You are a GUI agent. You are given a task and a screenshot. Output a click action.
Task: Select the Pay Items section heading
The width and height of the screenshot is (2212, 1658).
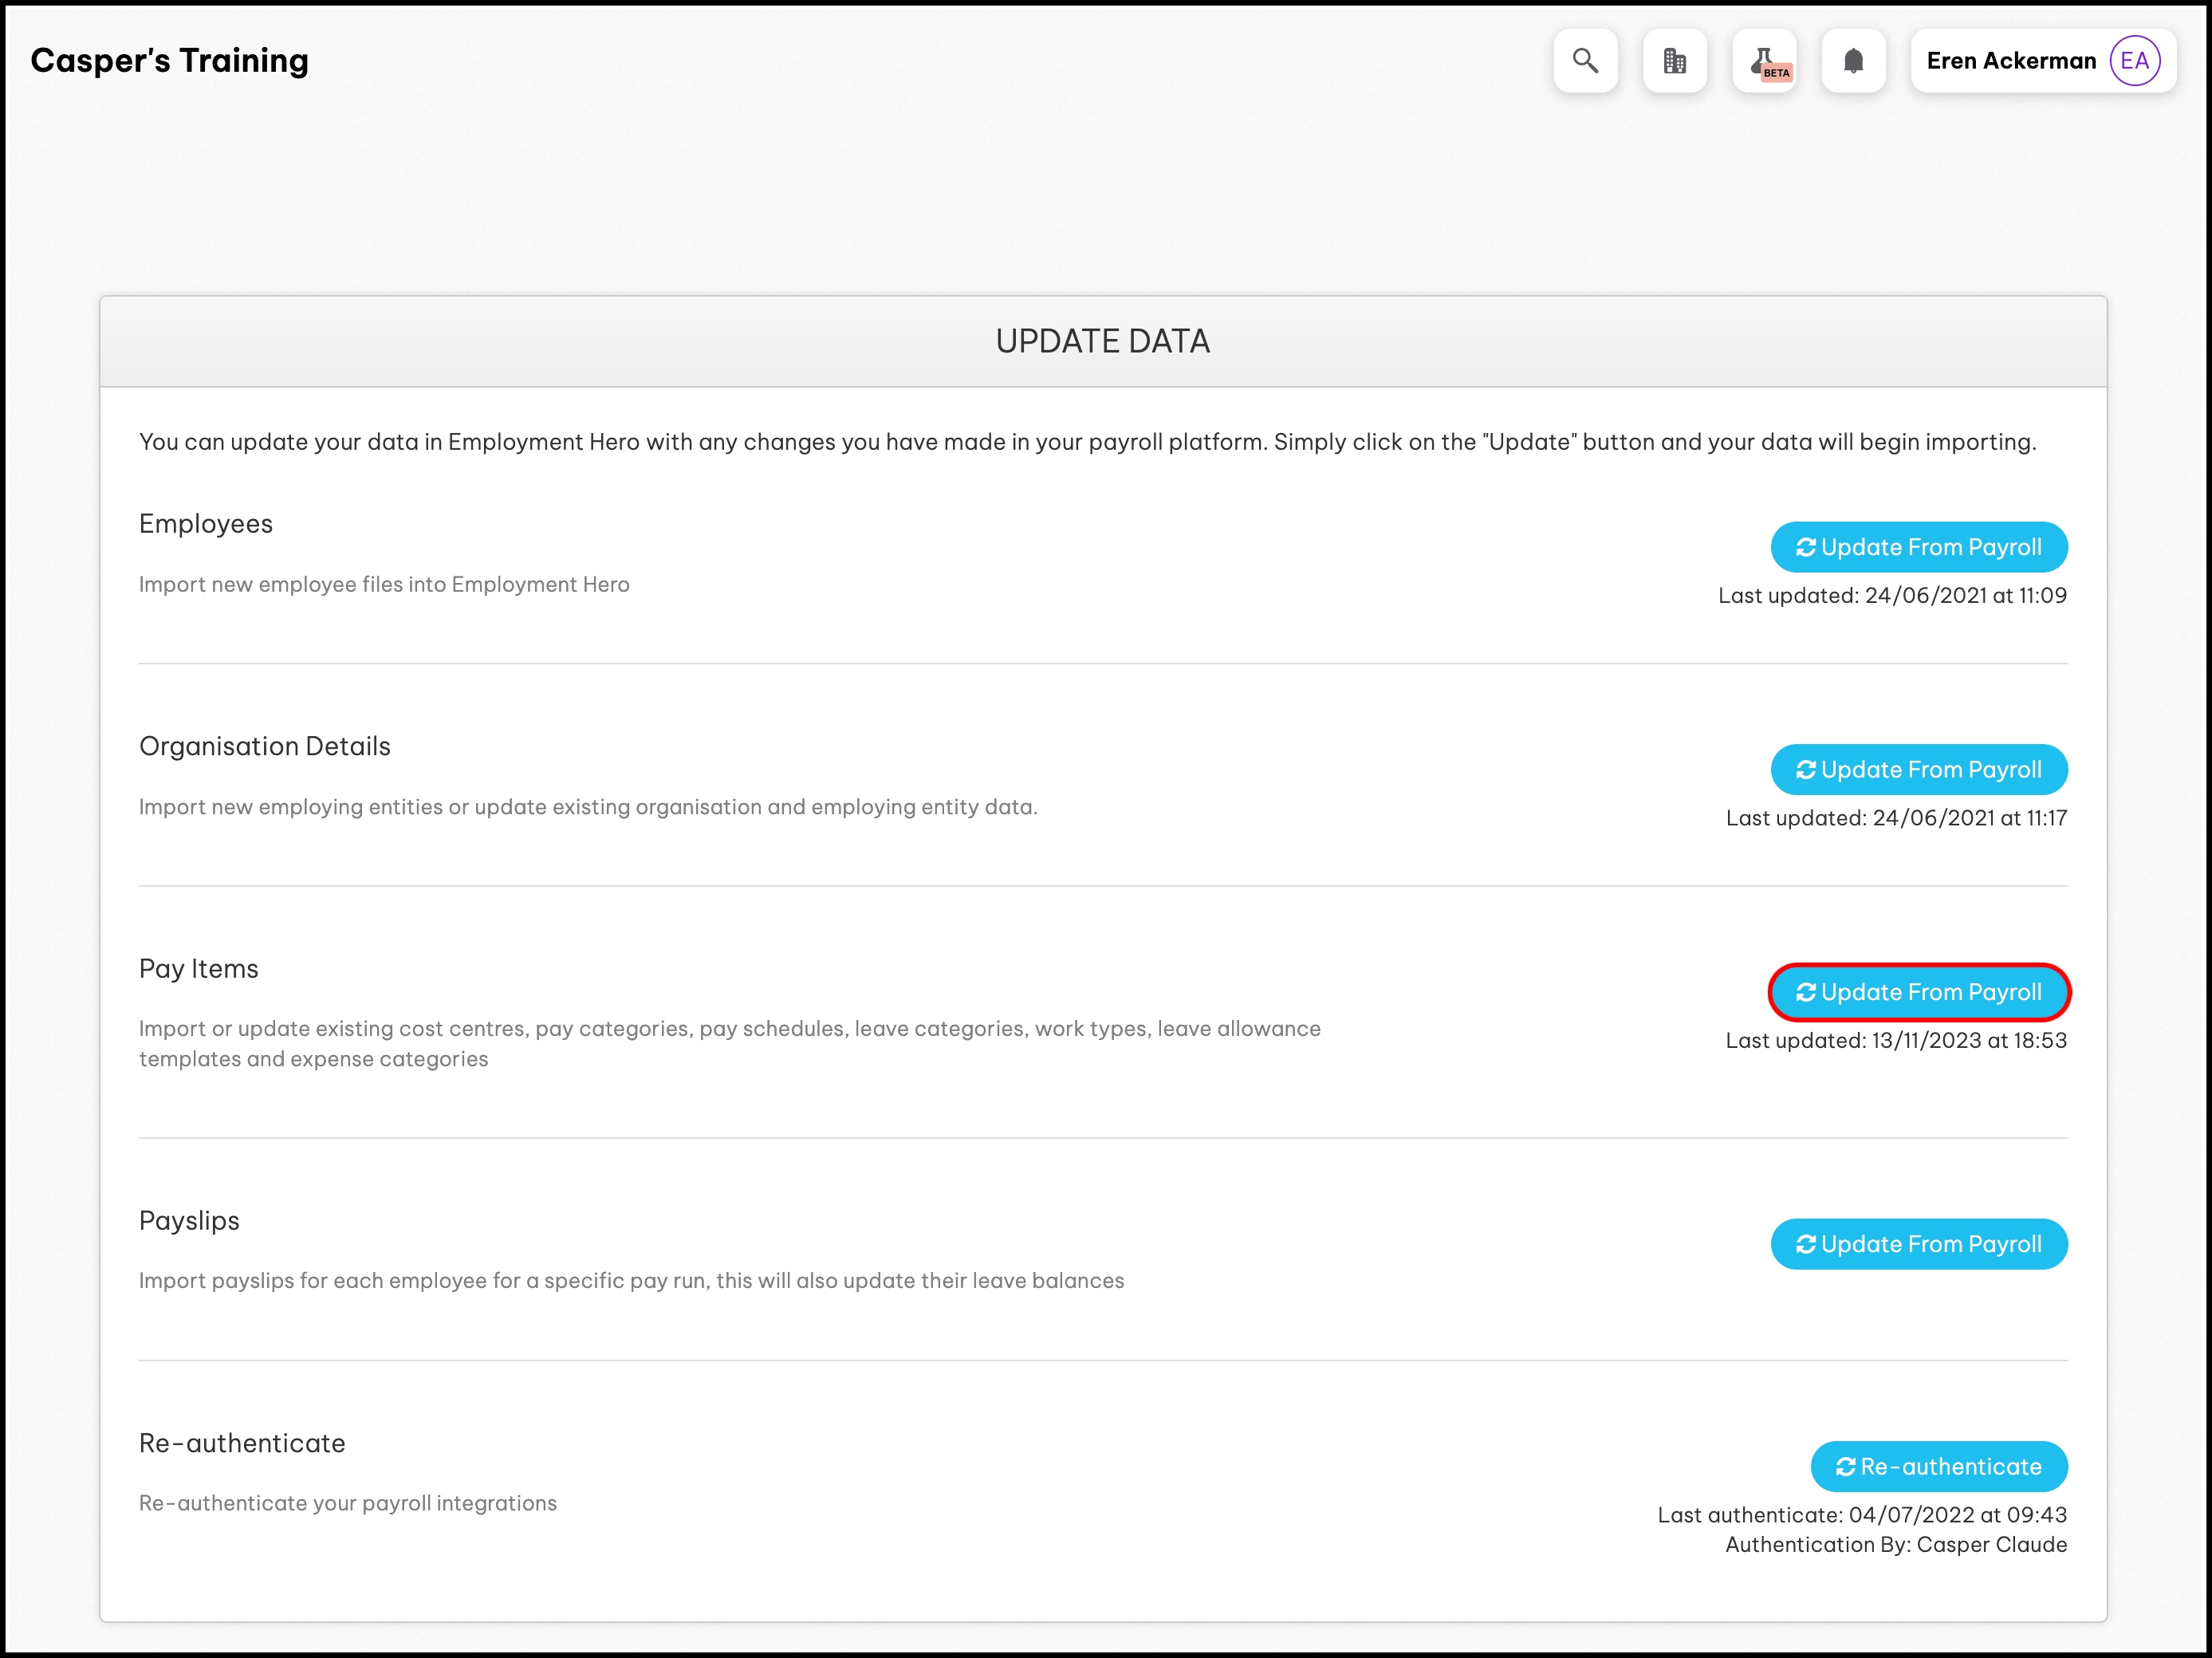click(198, 969)
